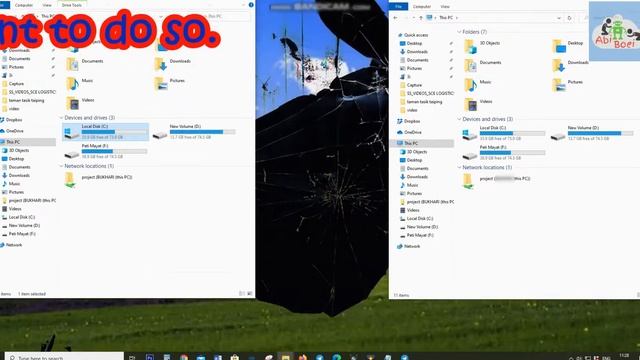Select OneDrive in left window sidebar
The image size is (640, 360).
pyautogui.click(x=12, y=131)
